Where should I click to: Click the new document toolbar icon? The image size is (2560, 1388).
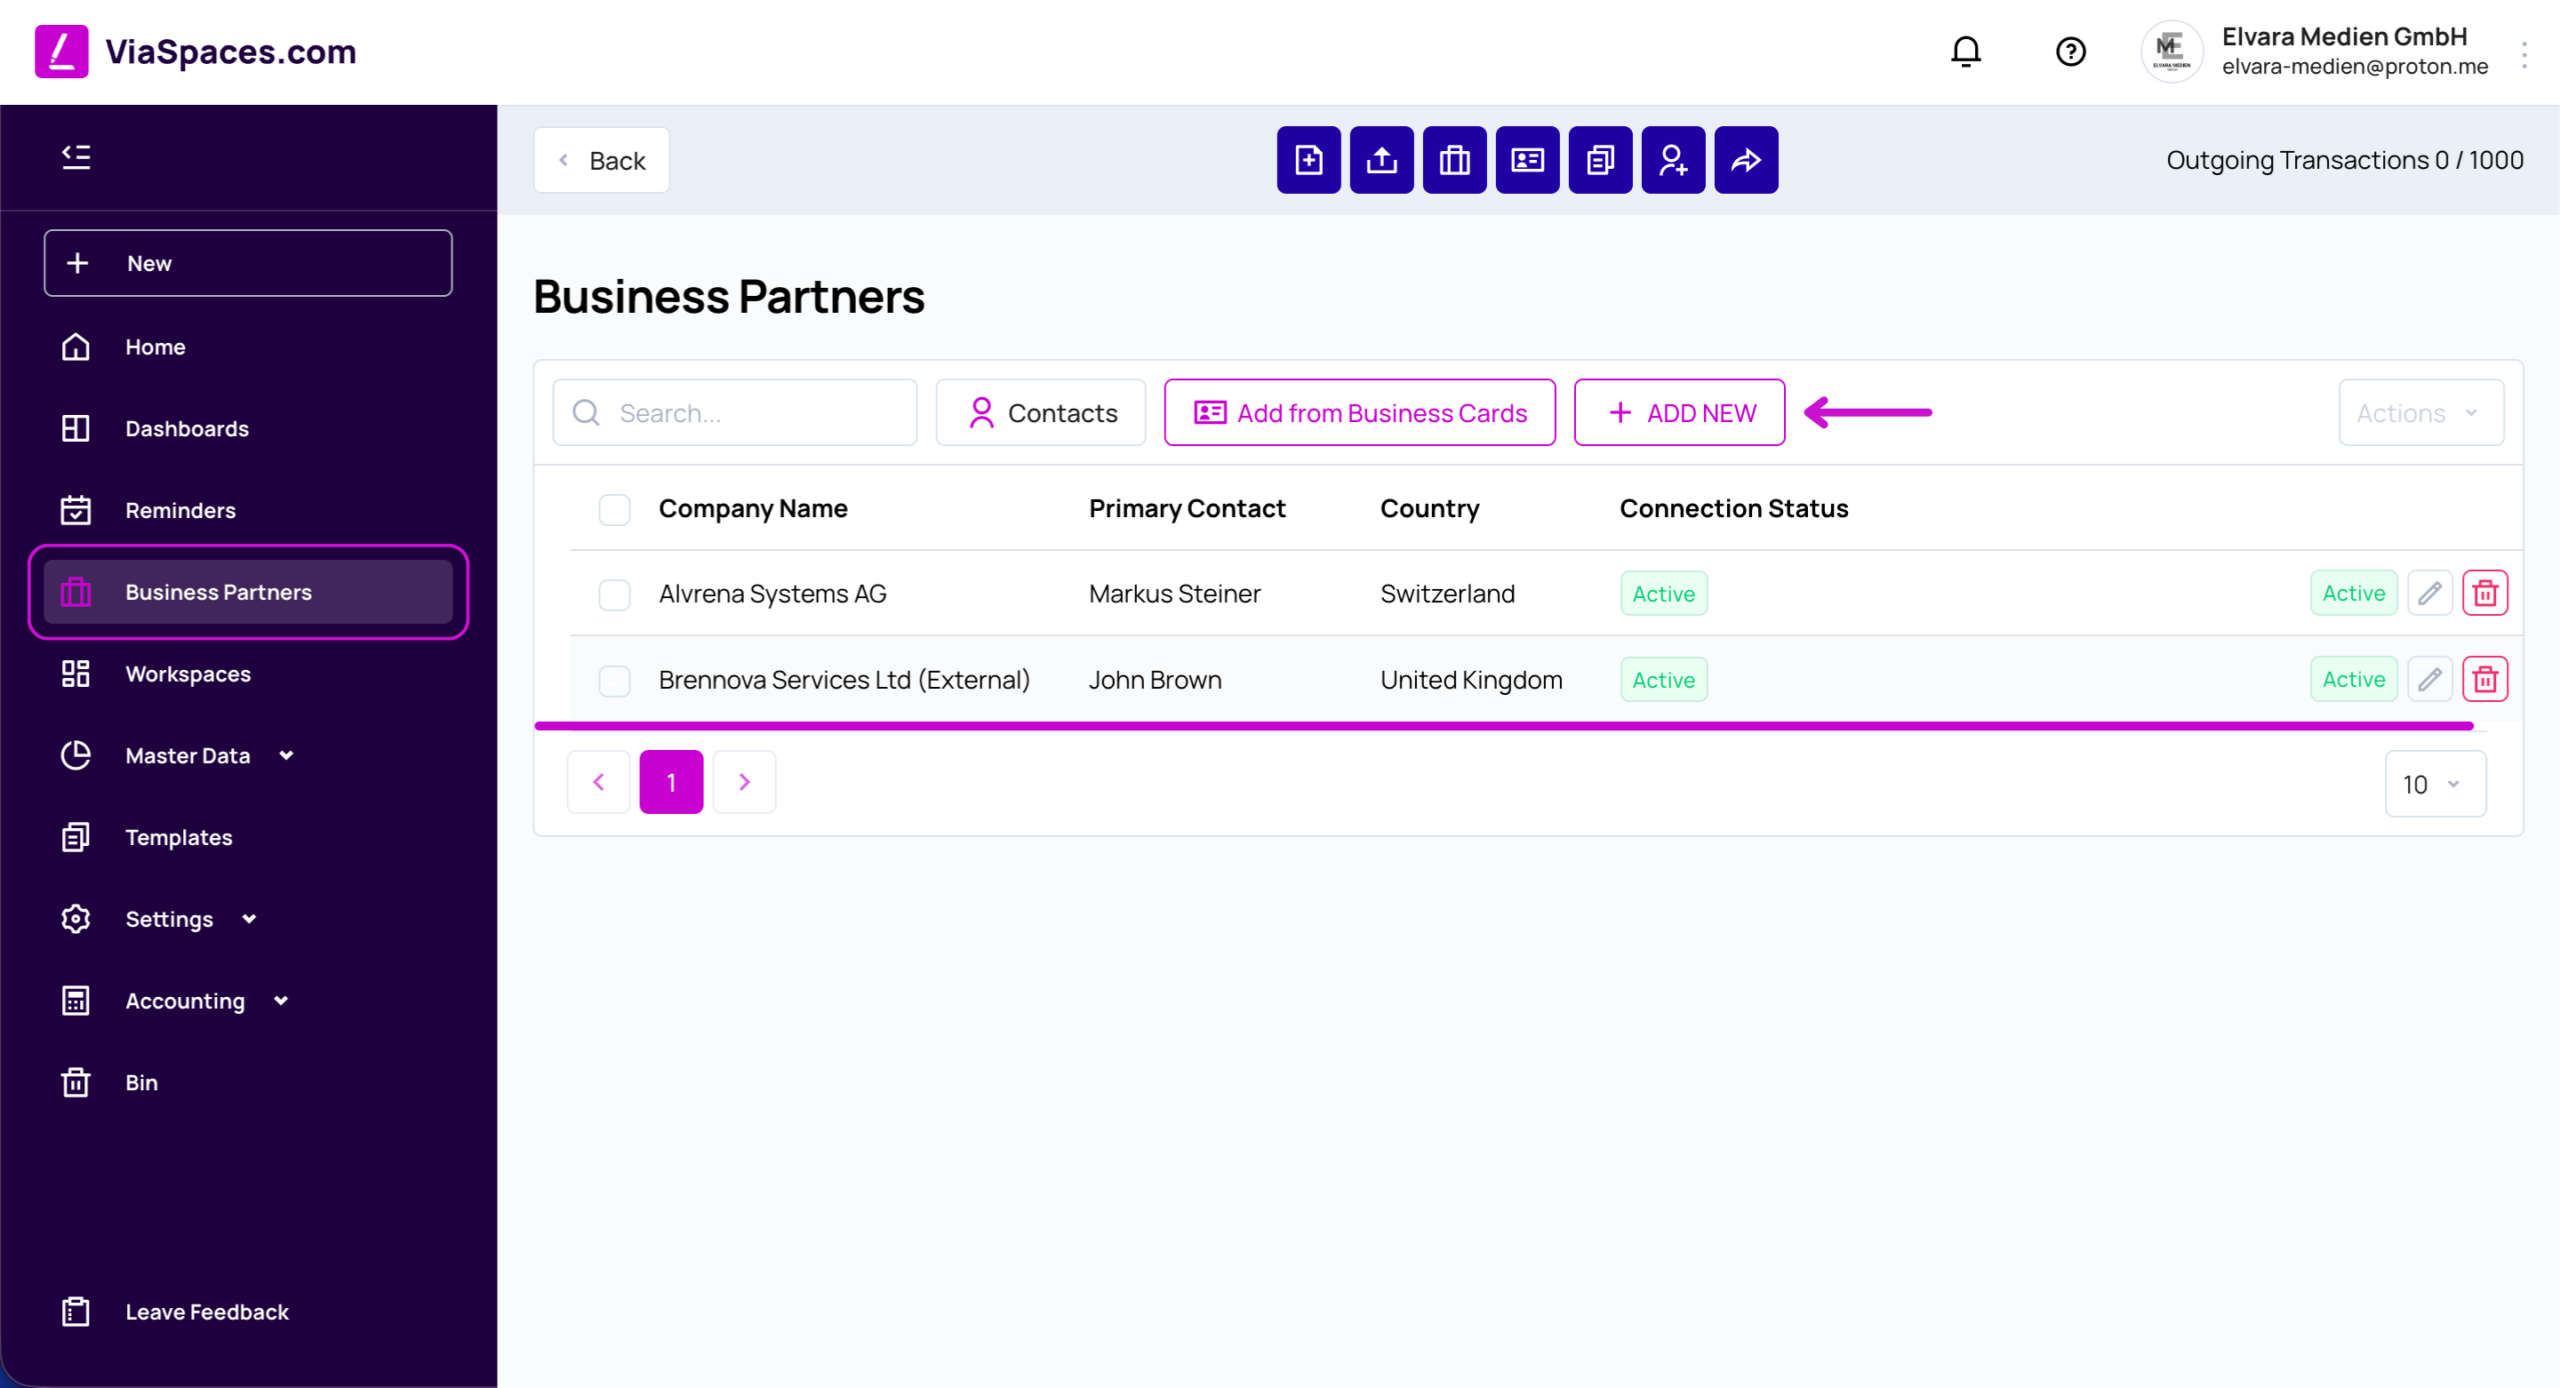(x=1308, y=160)
